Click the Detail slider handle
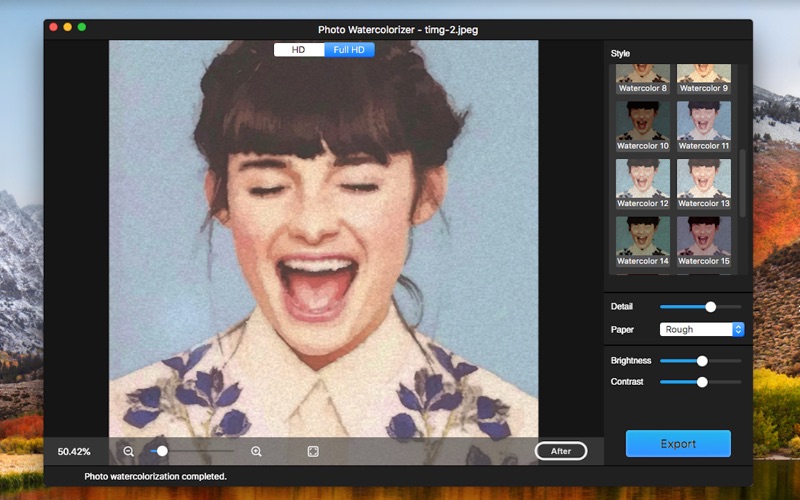This screenshot has width=800, height=500. point(711,307)
